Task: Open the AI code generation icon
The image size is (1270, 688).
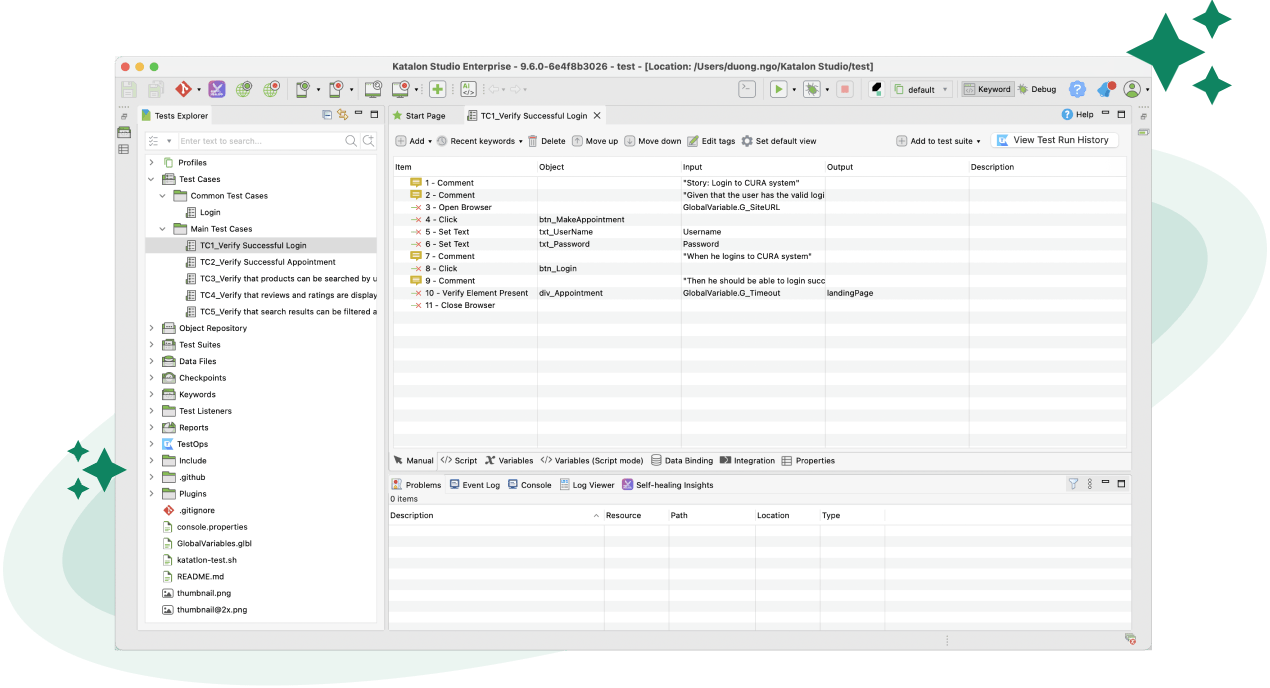Action: coord(468,89)
